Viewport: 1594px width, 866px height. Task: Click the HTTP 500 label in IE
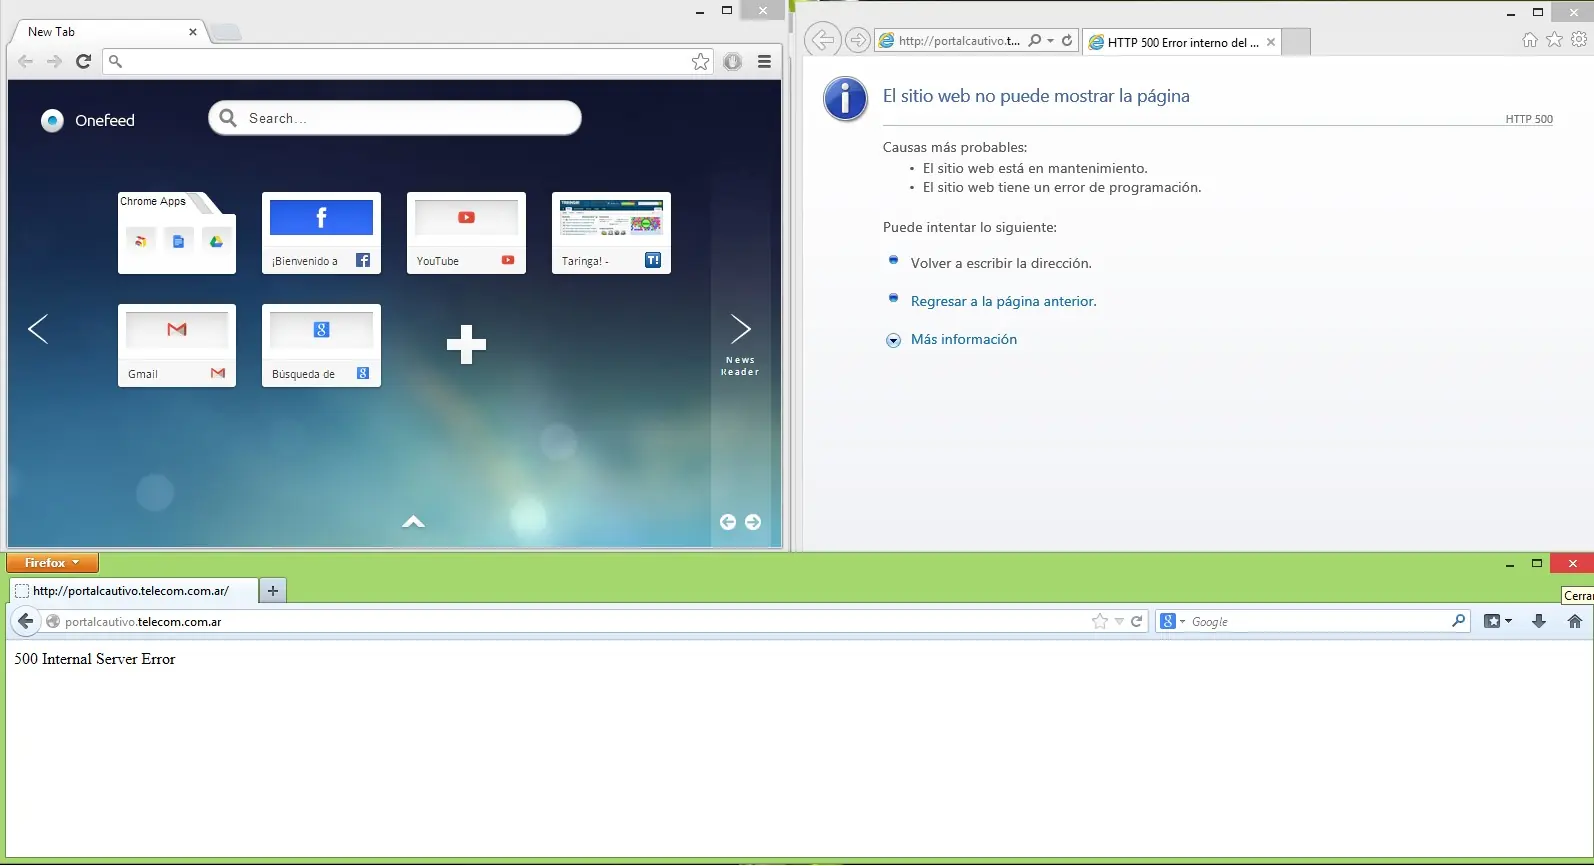click(x=1529, y=119)
